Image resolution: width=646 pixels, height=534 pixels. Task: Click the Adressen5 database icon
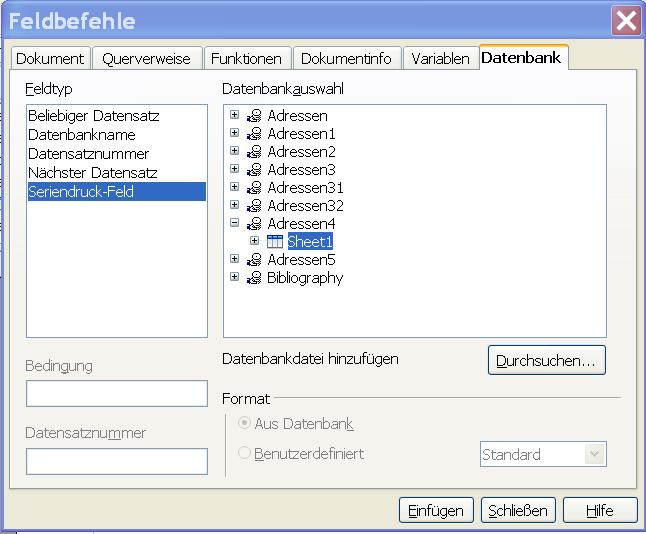point(254,260)
